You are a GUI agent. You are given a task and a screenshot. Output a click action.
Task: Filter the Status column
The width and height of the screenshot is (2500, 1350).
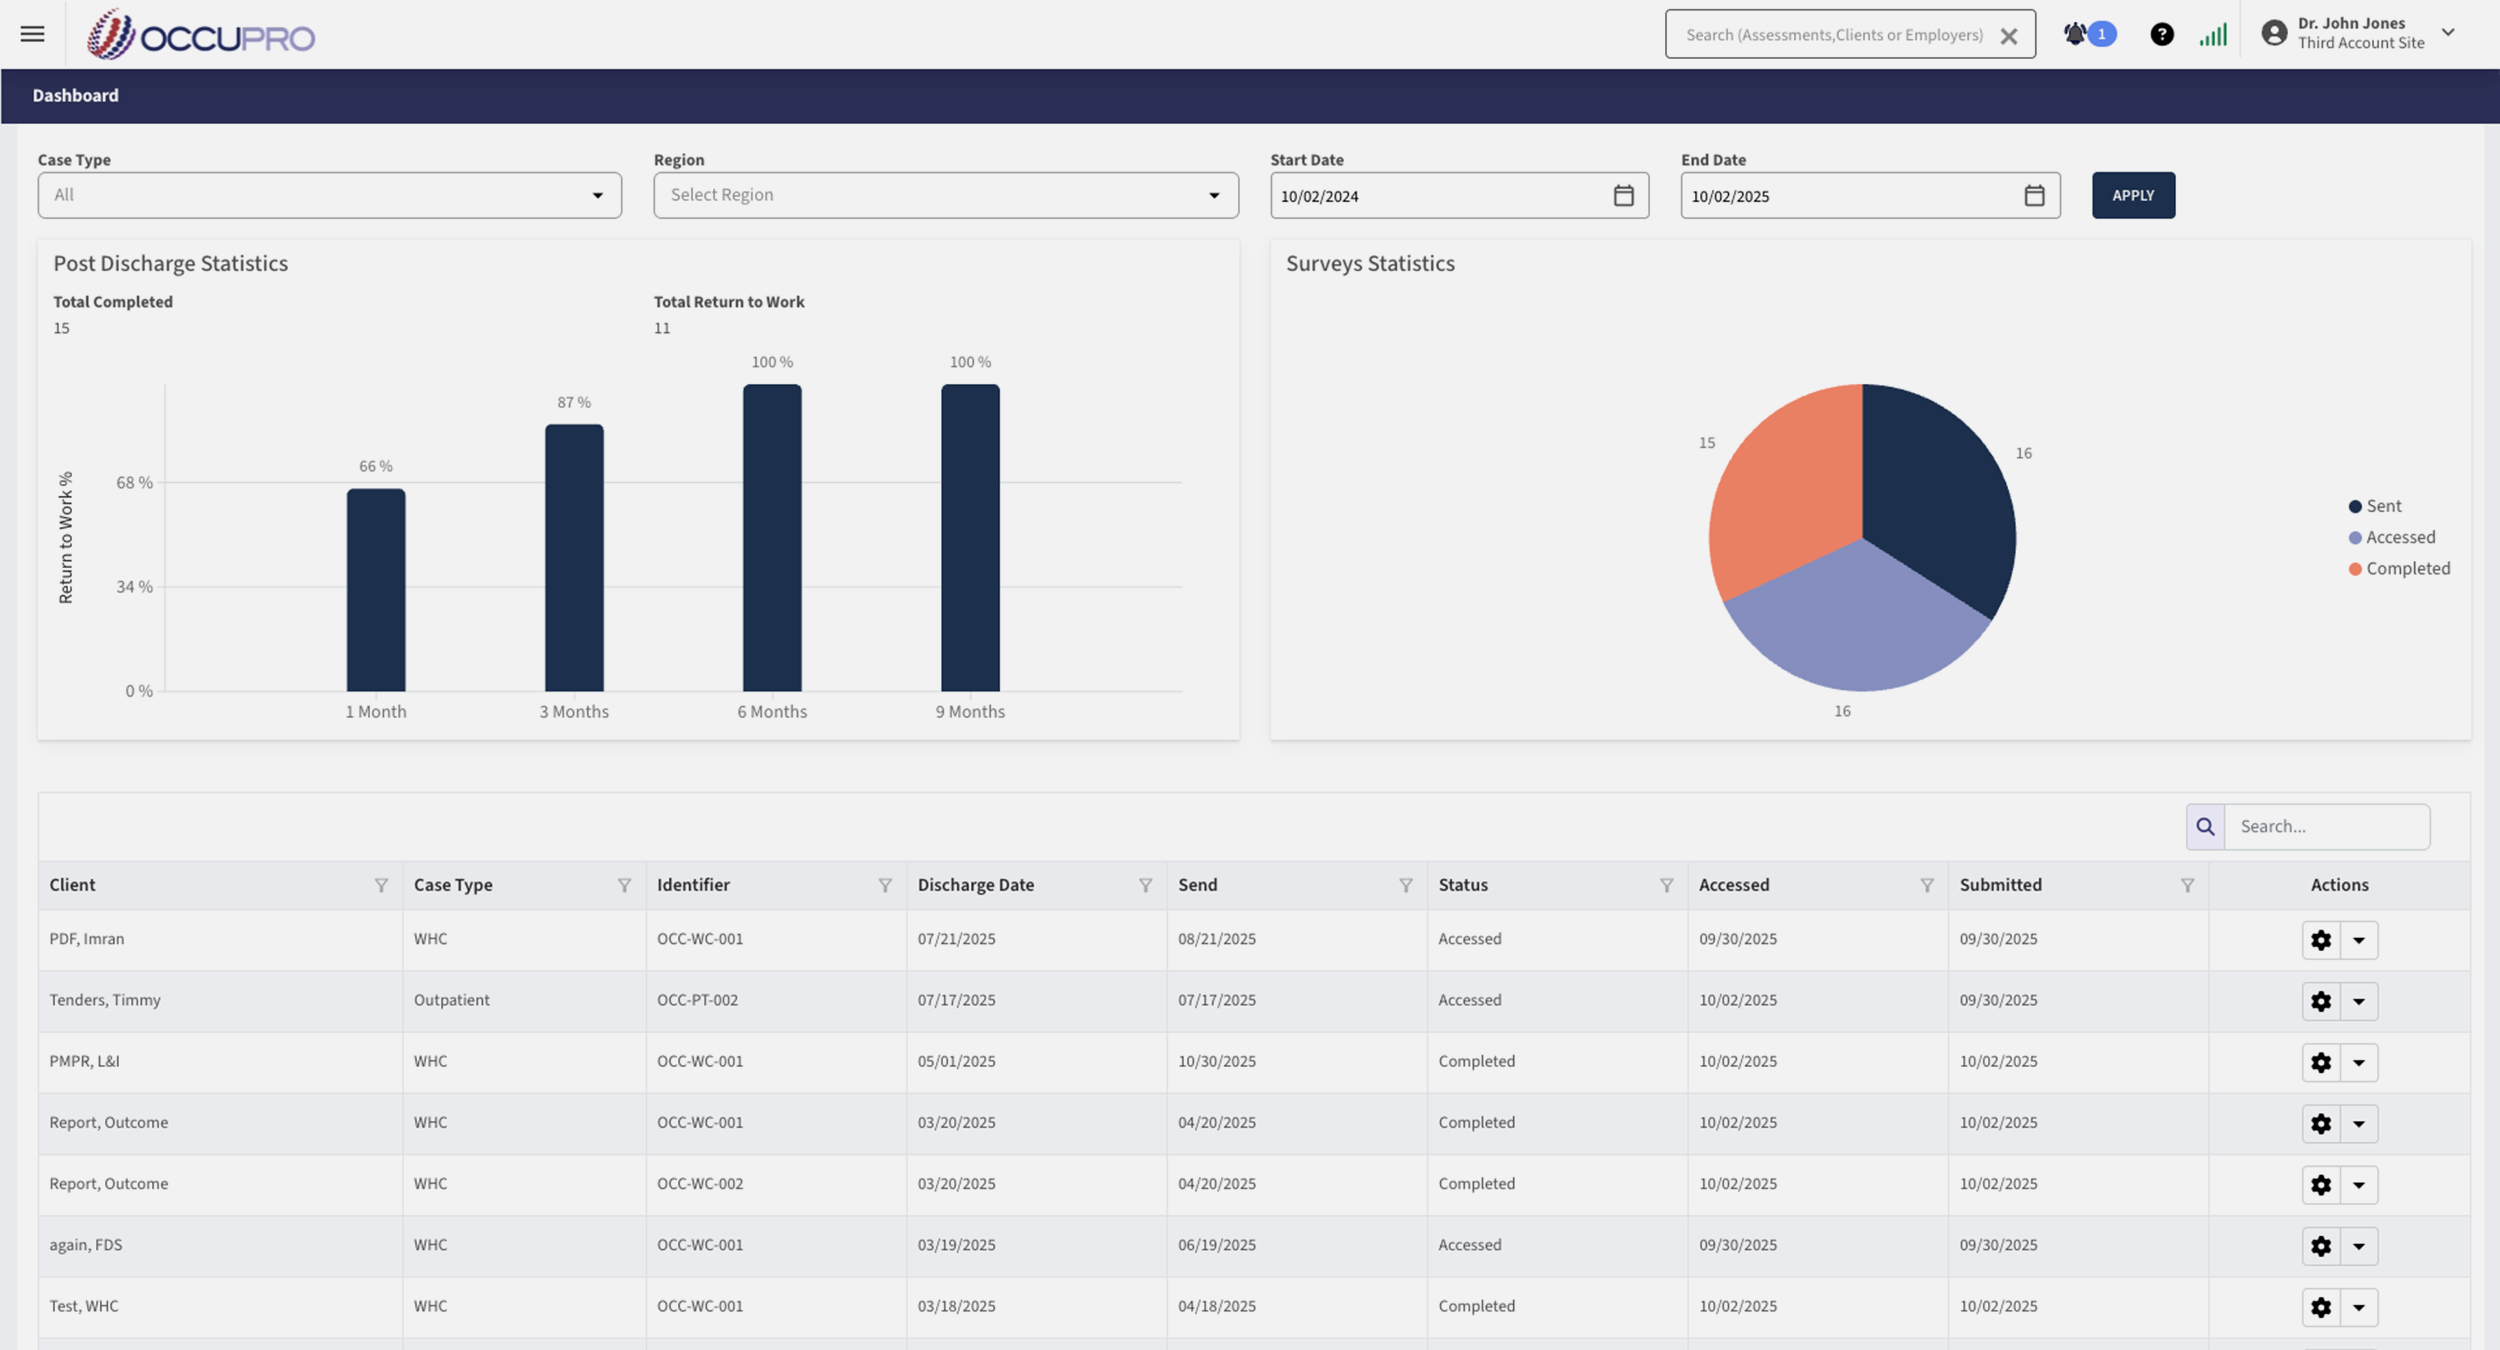tap(1666, 885)
